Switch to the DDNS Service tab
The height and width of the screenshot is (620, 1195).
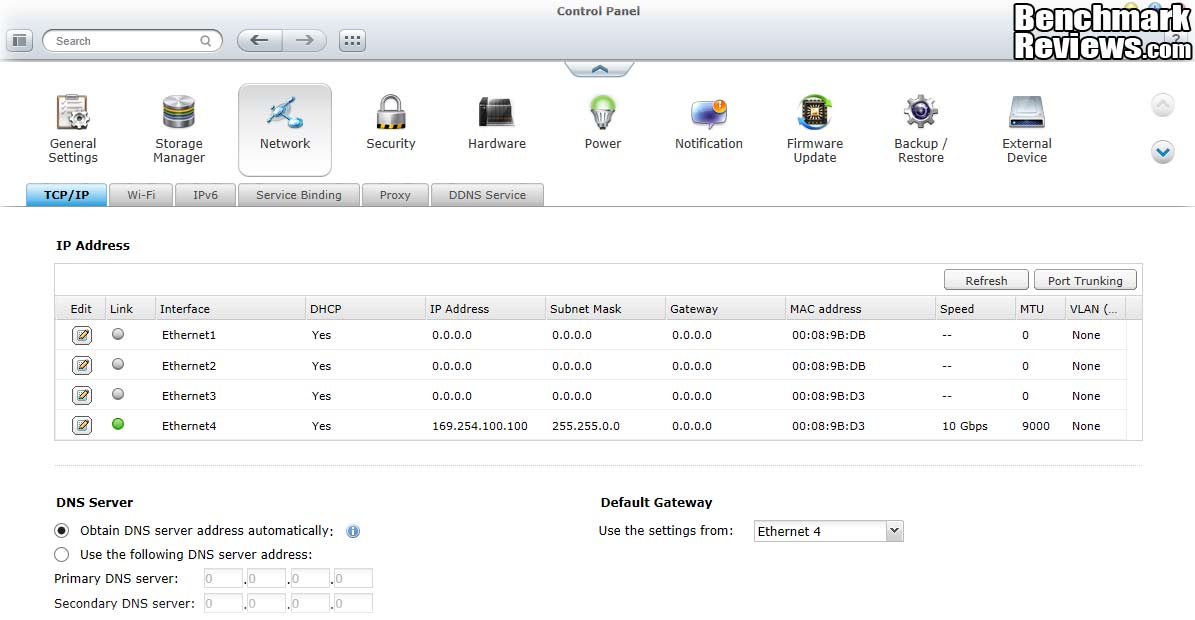click(x=487, y=195)
